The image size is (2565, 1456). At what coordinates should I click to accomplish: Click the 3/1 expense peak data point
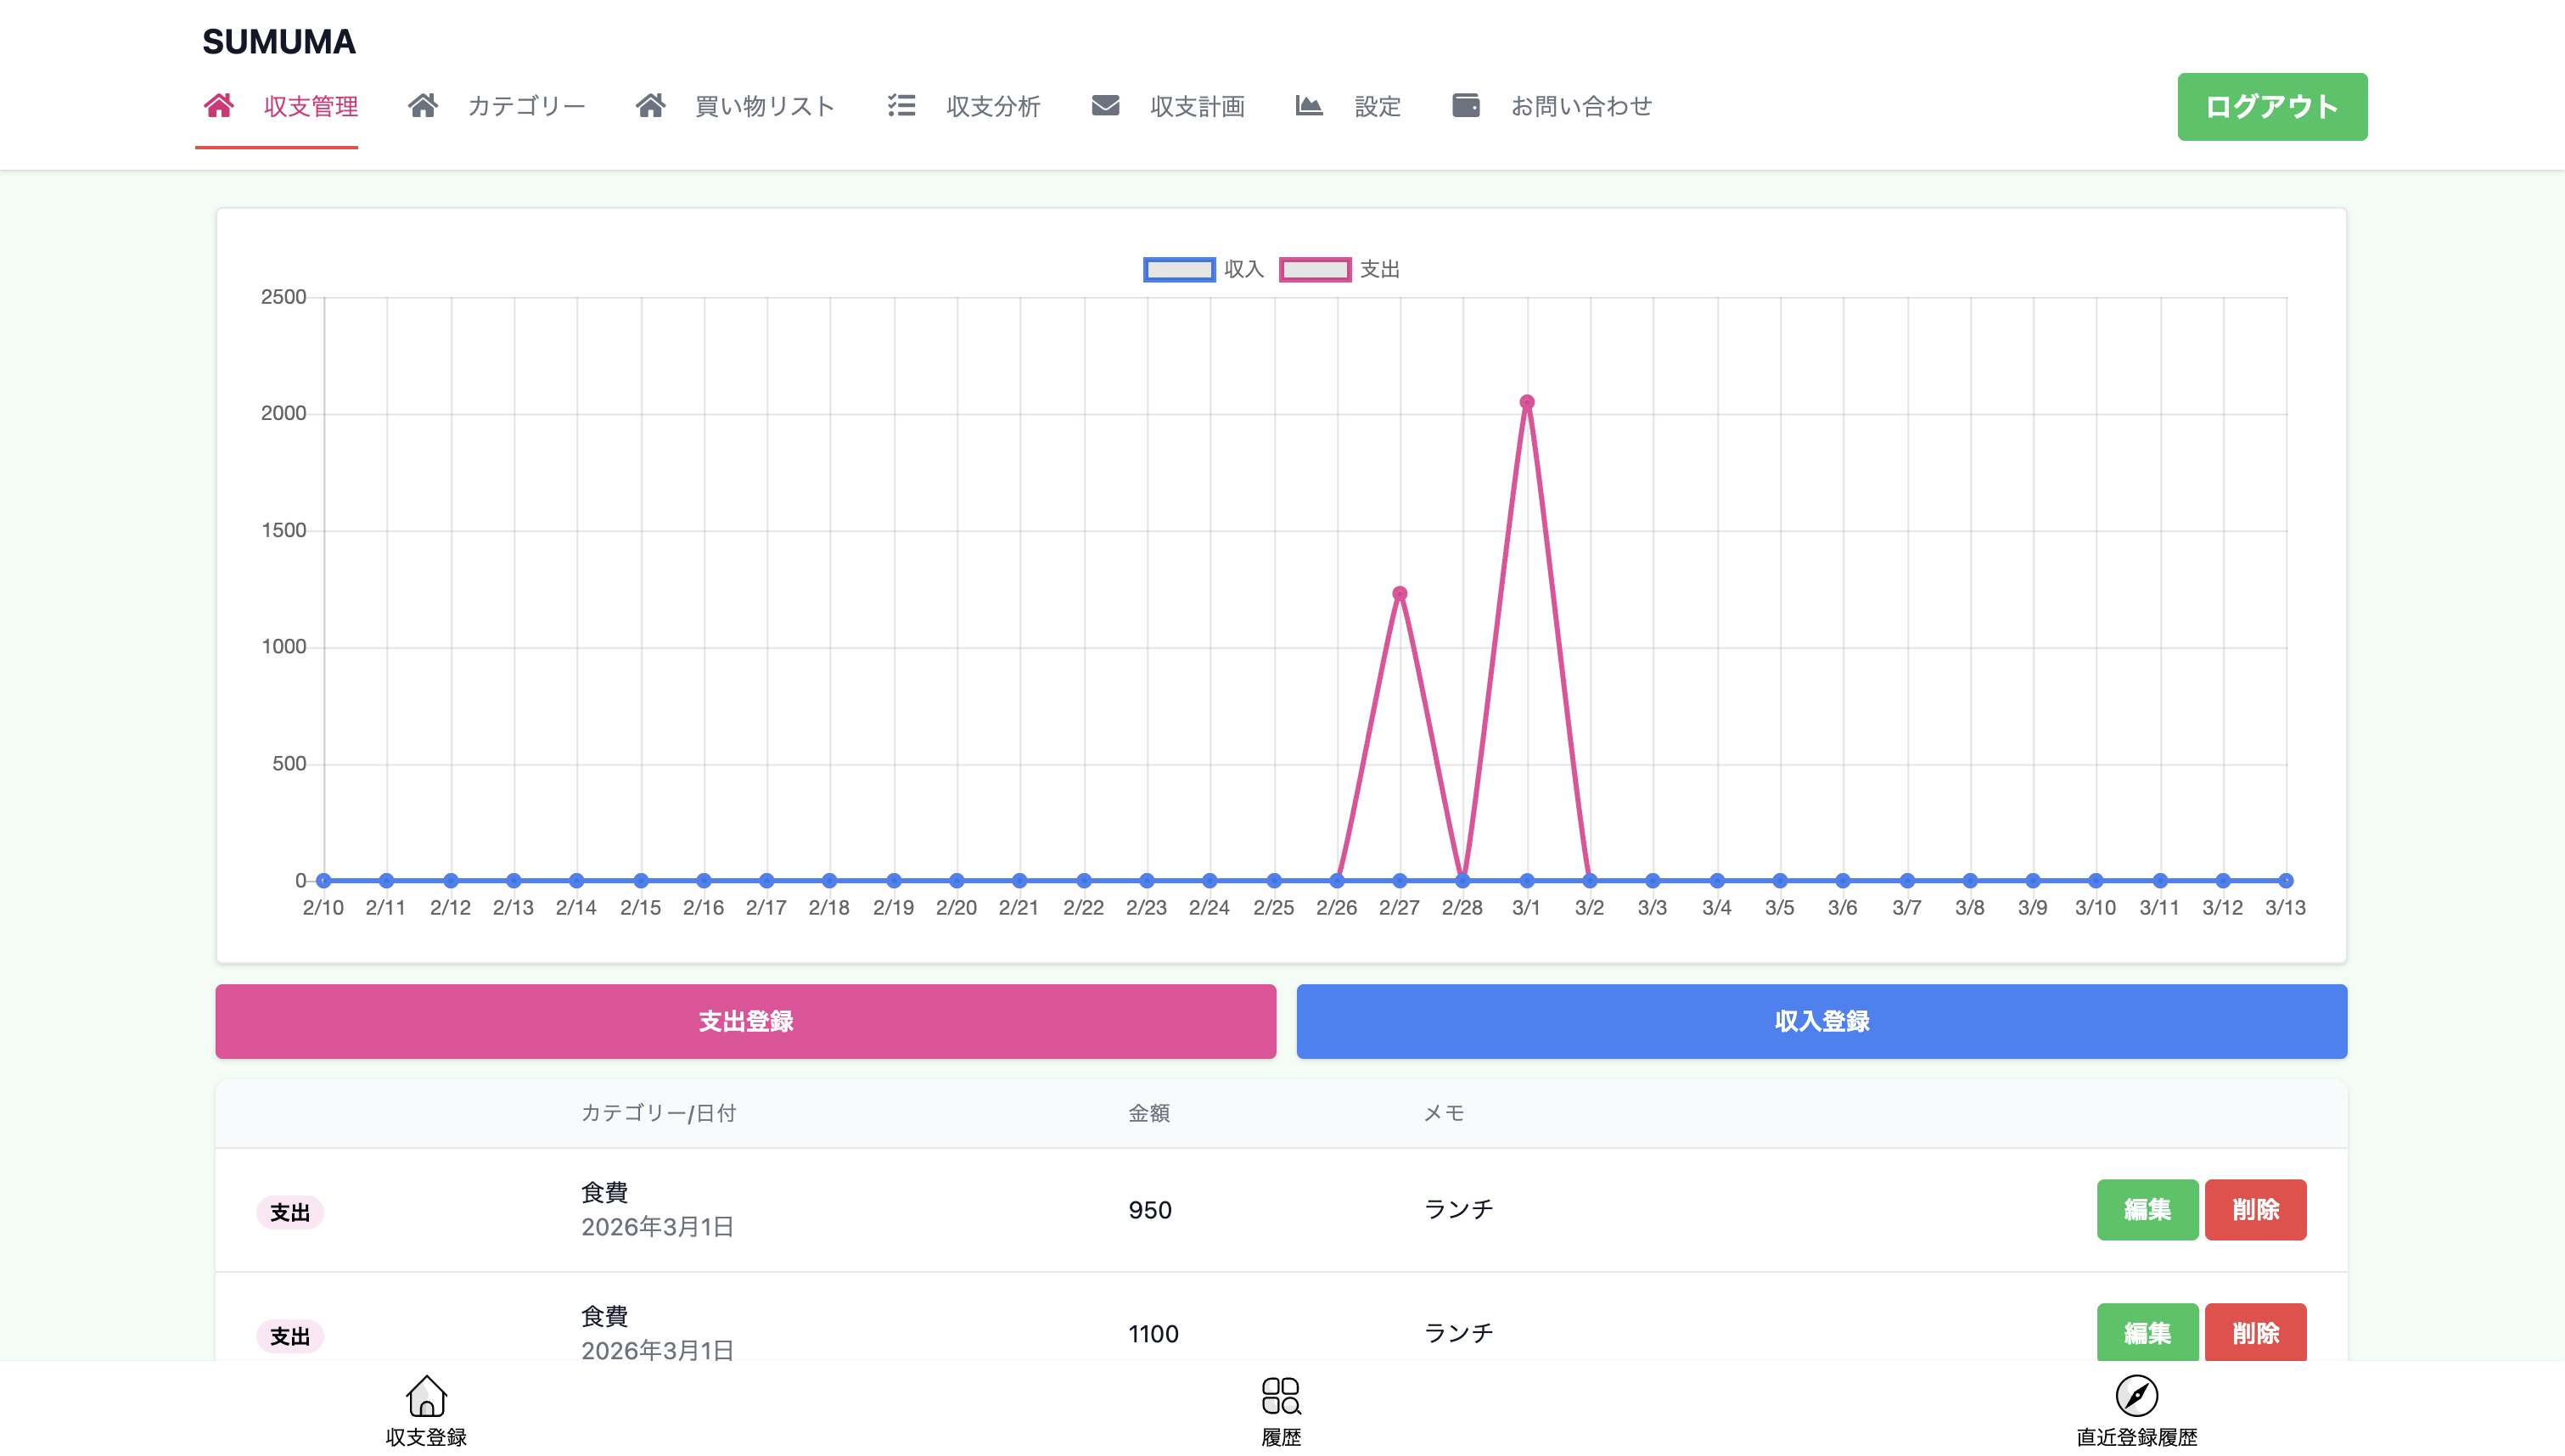point(1526,402)
